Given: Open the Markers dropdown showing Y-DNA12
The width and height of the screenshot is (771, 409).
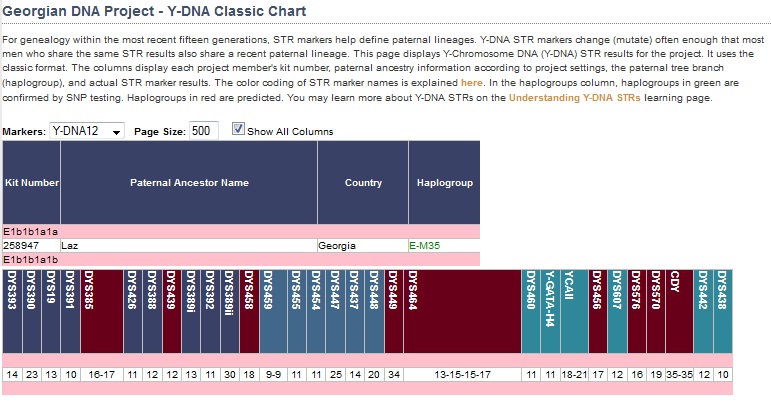Looking at the screenshot, I should 87,131.
